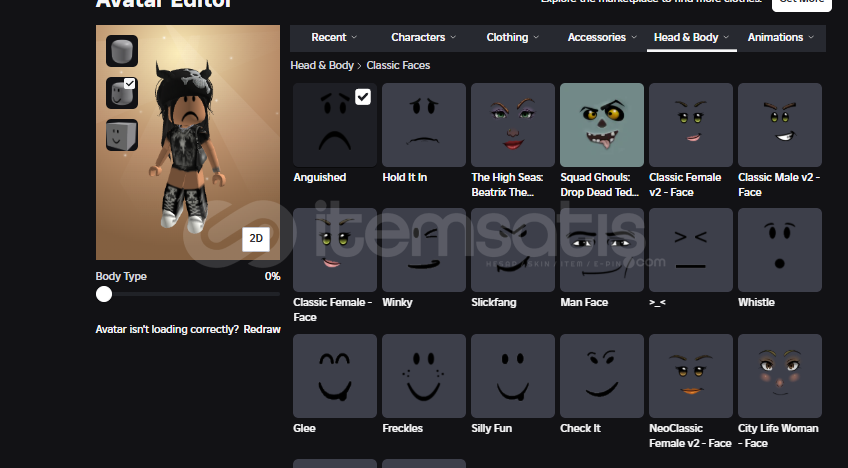This screenshot has height=468, width=848.
Task: Click the Body Type slider track
Action: [x=188, y=294]
